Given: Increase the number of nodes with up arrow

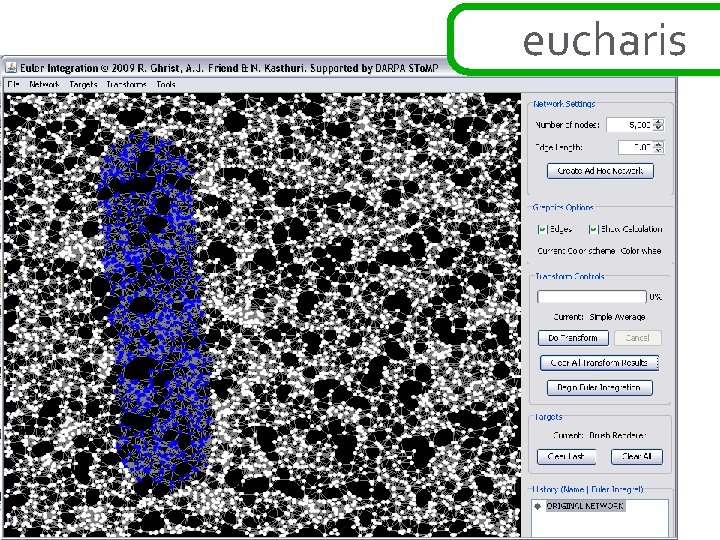Looking at the screenshot, I should (659, 122).
